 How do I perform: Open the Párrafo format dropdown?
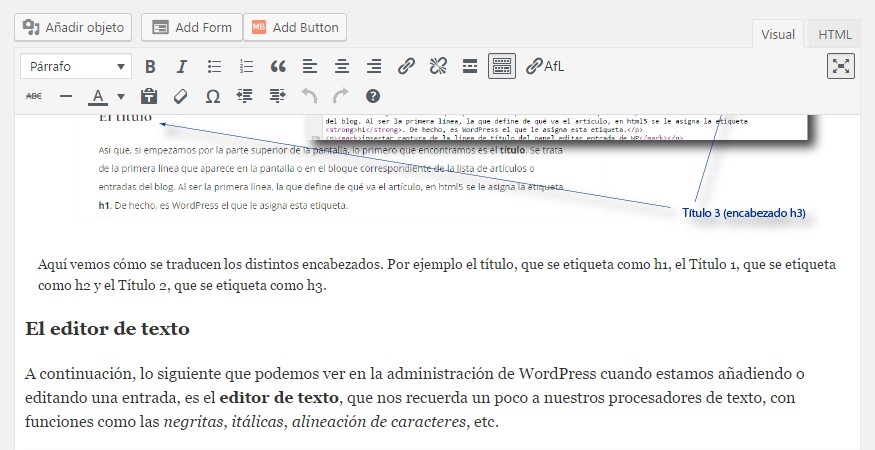[x=76, y=66]
